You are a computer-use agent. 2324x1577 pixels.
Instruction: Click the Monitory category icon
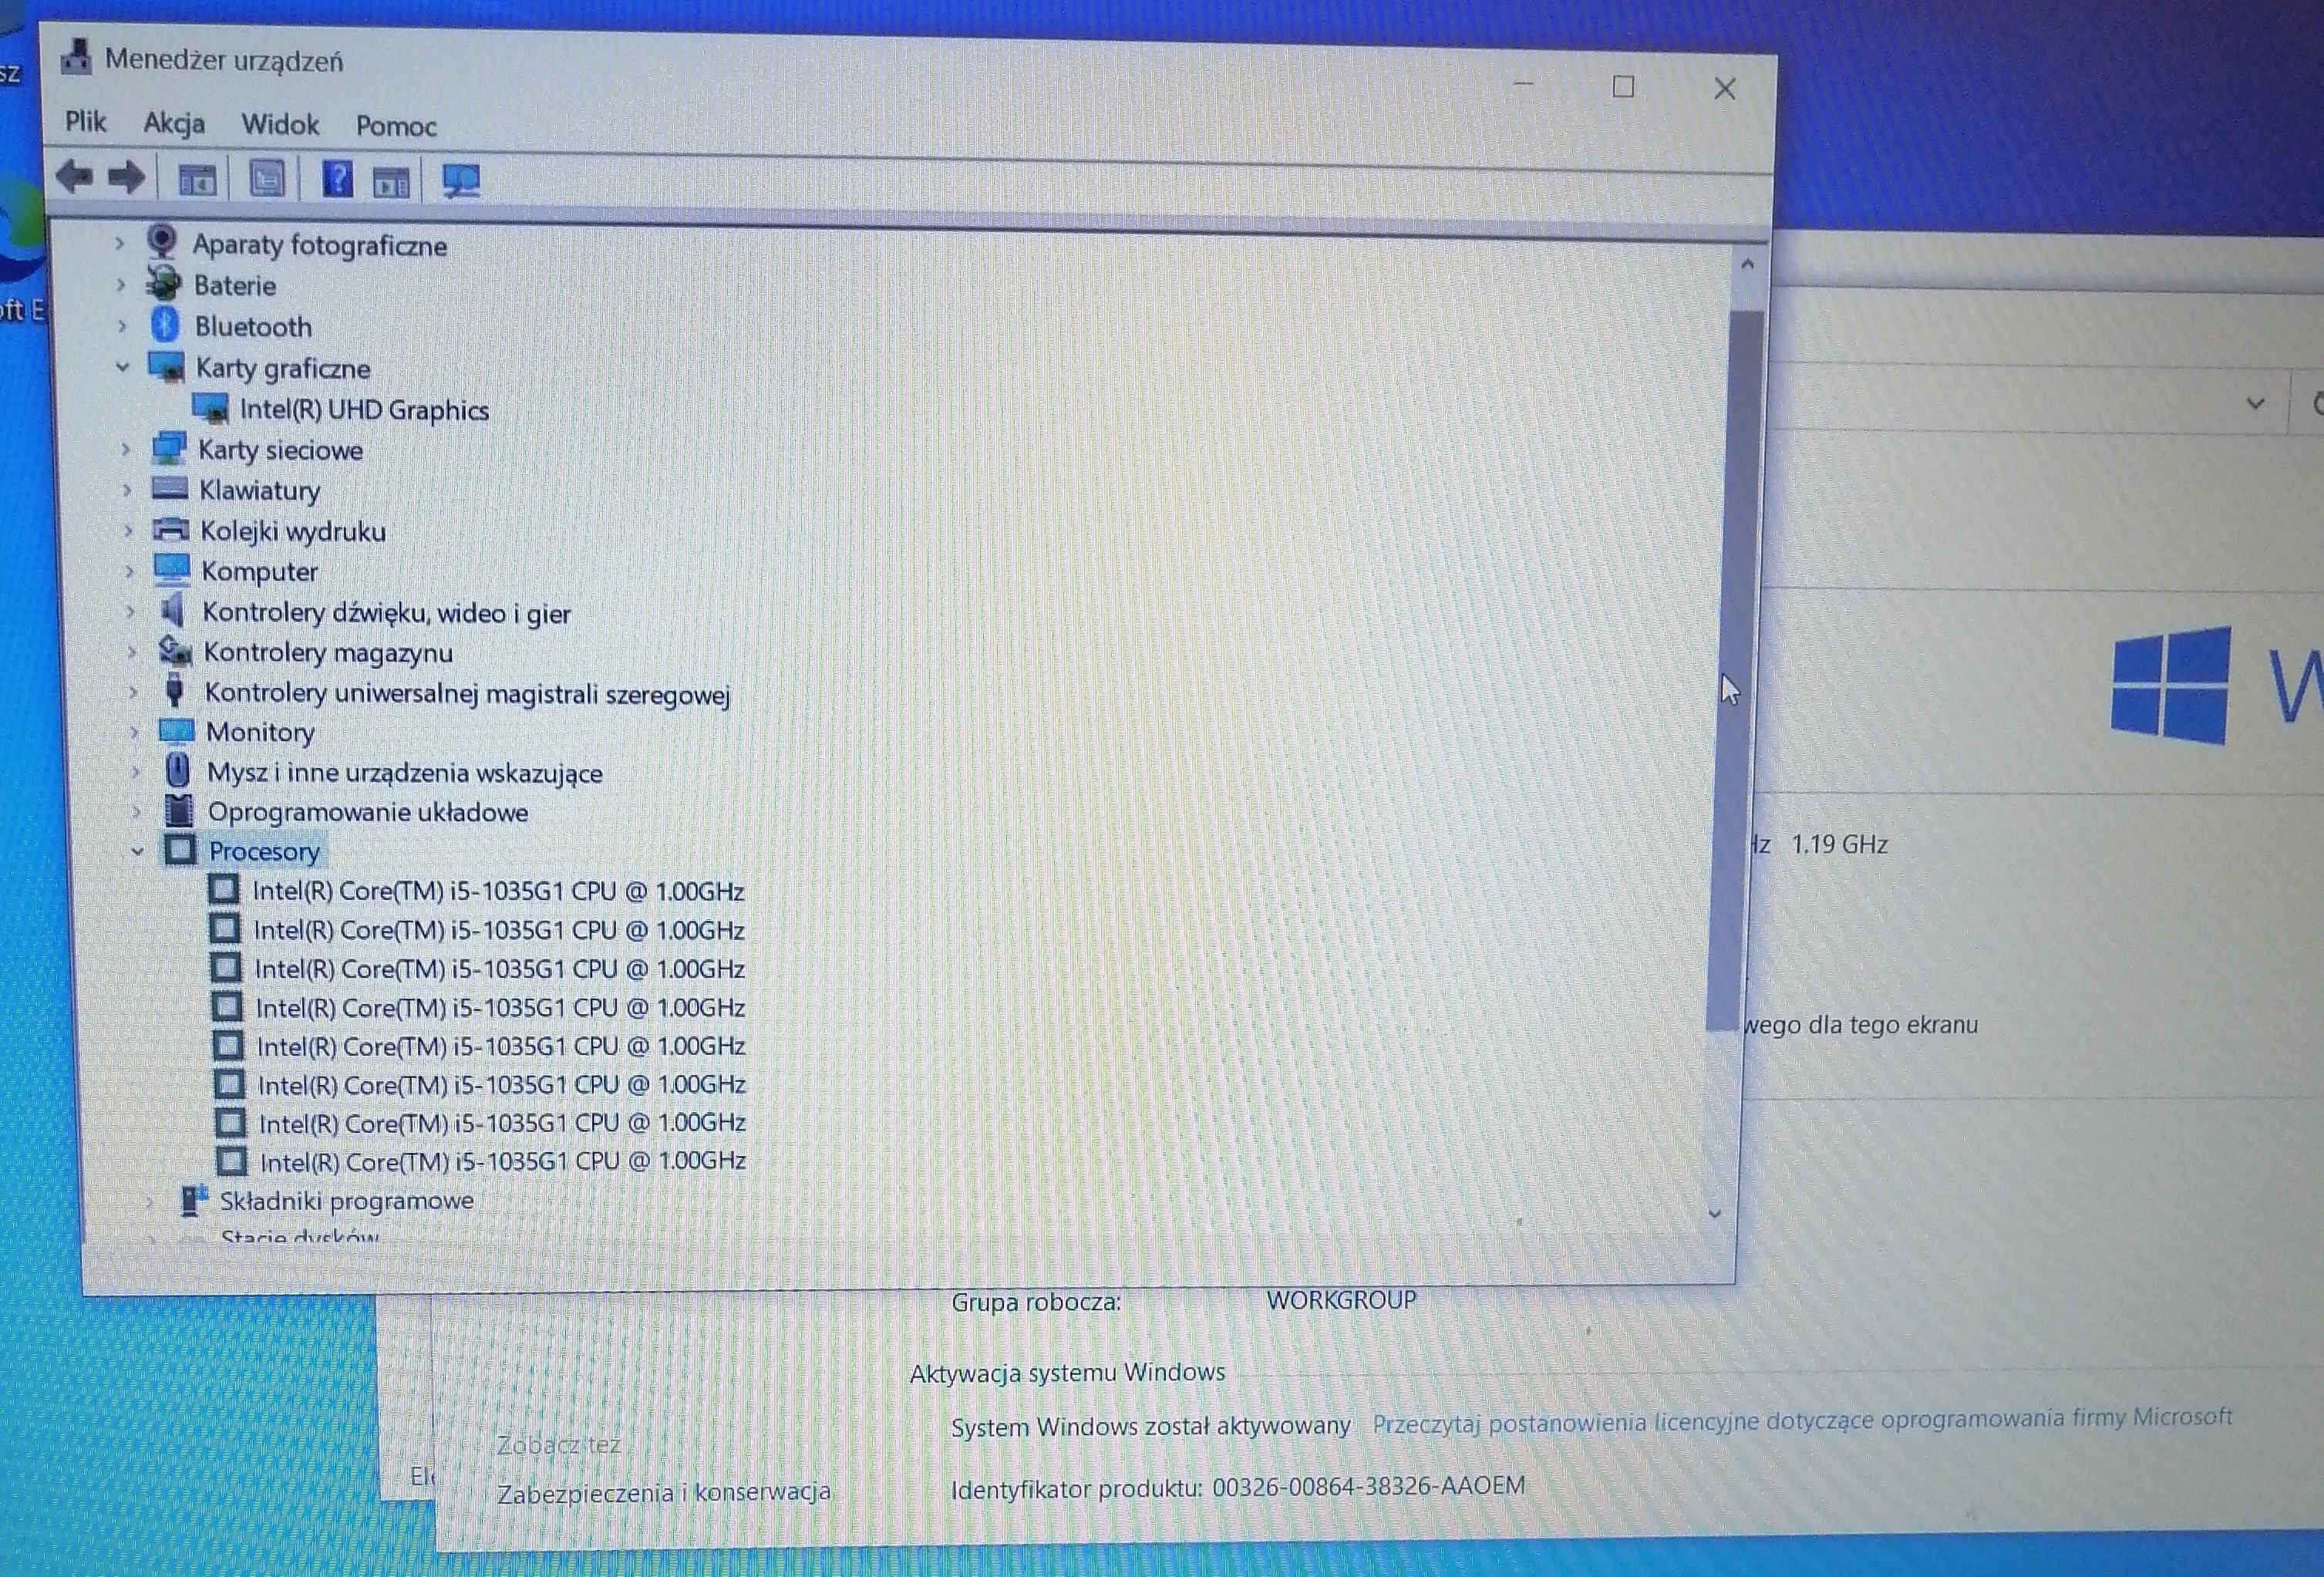(x=177, y=731)
